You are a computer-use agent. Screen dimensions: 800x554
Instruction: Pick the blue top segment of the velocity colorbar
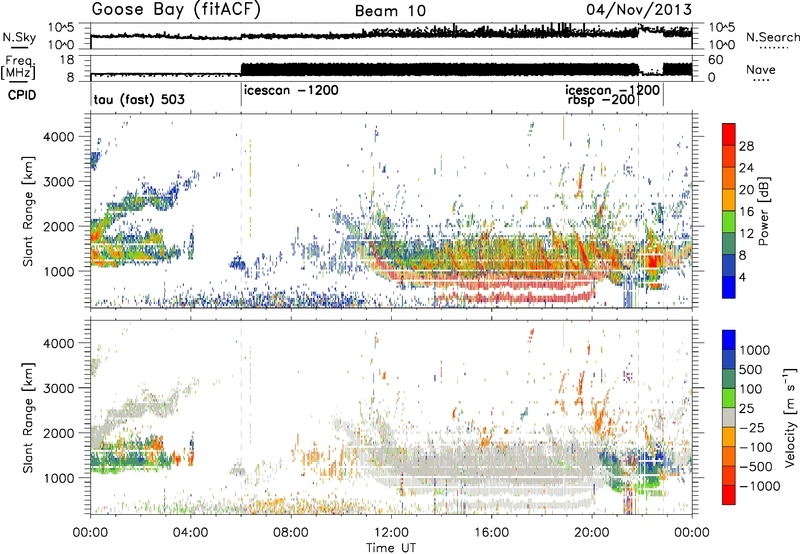[729, 340]
